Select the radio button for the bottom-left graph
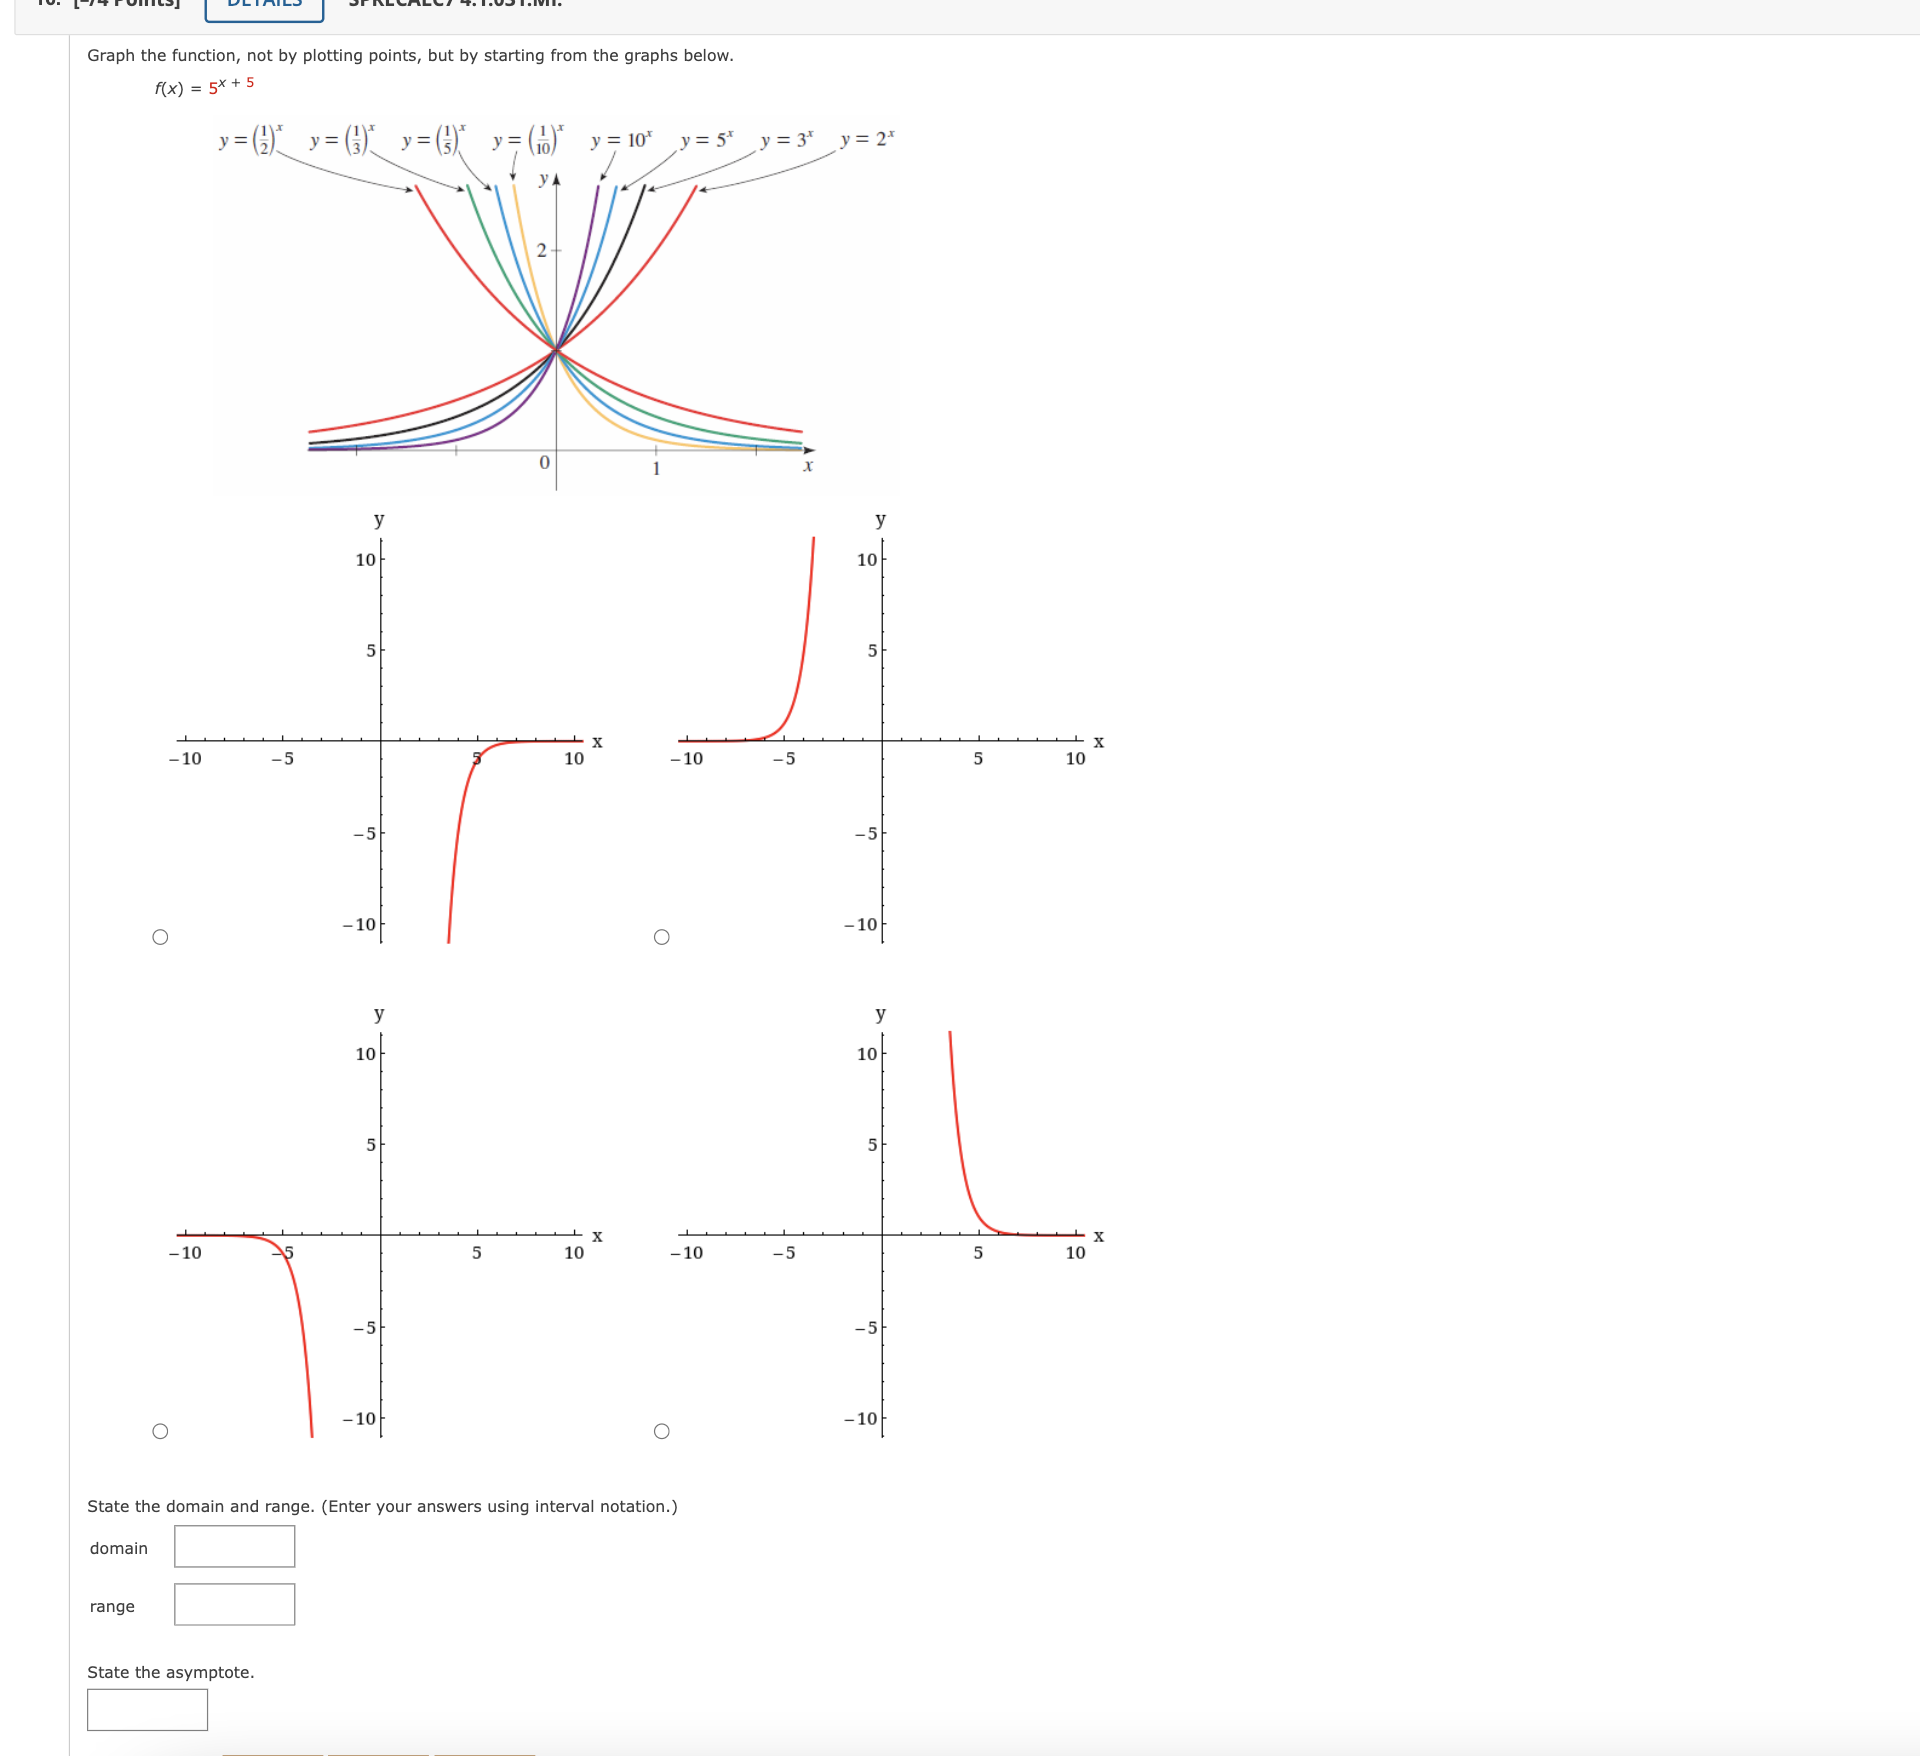This screenshot has height=1756, width=1920. [161, 1430]
